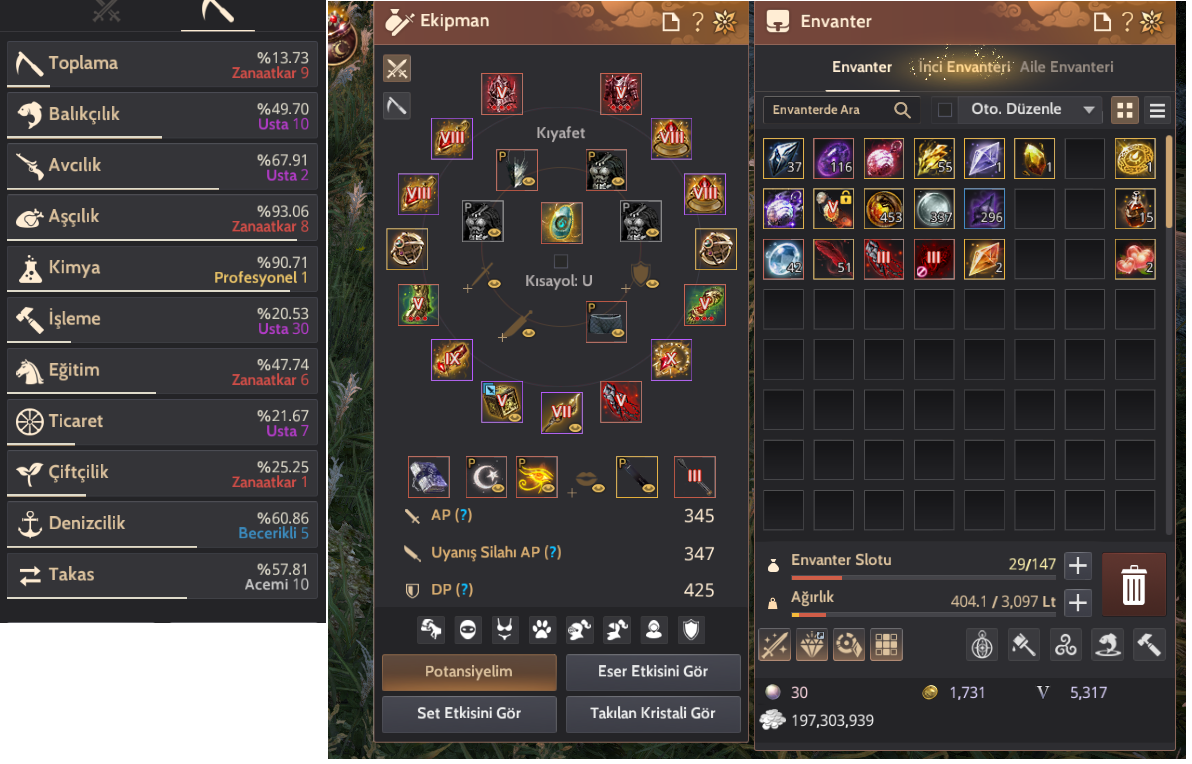1192x764 pixels.
Task: Open the Aile Envanteri tab
Action: click(1066, 67)
